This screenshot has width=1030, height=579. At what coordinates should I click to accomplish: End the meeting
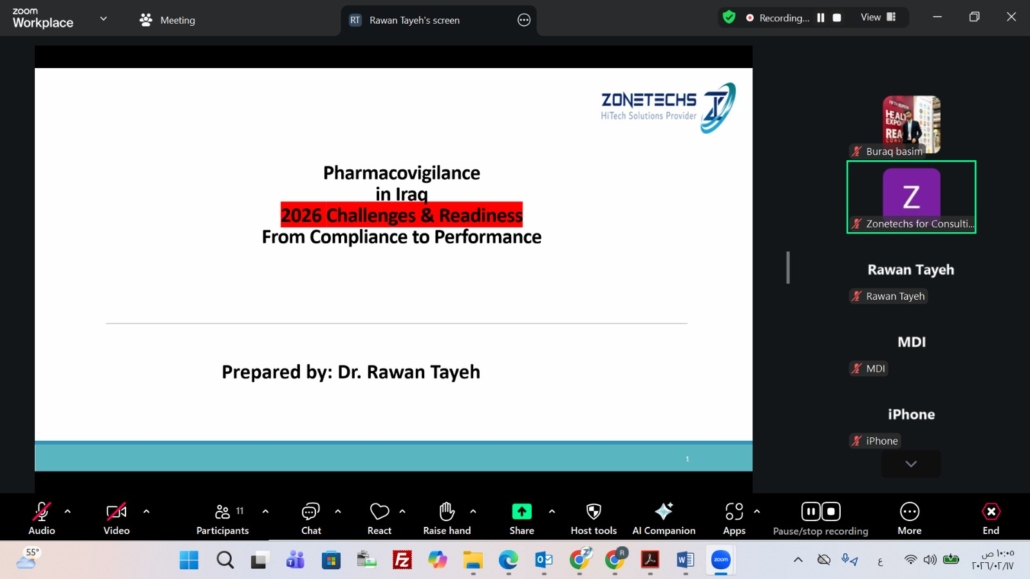coord(991,518)
